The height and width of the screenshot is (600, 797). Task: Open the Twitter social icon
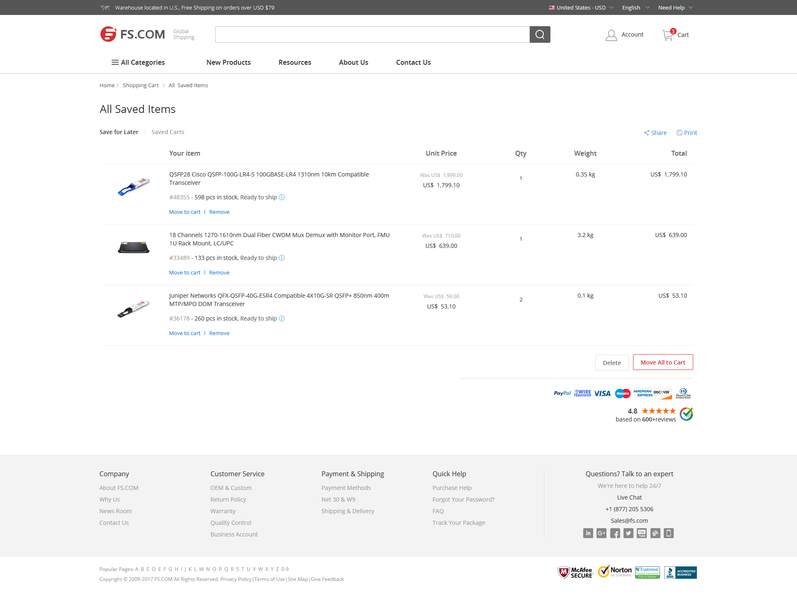(x=628, y=533)
